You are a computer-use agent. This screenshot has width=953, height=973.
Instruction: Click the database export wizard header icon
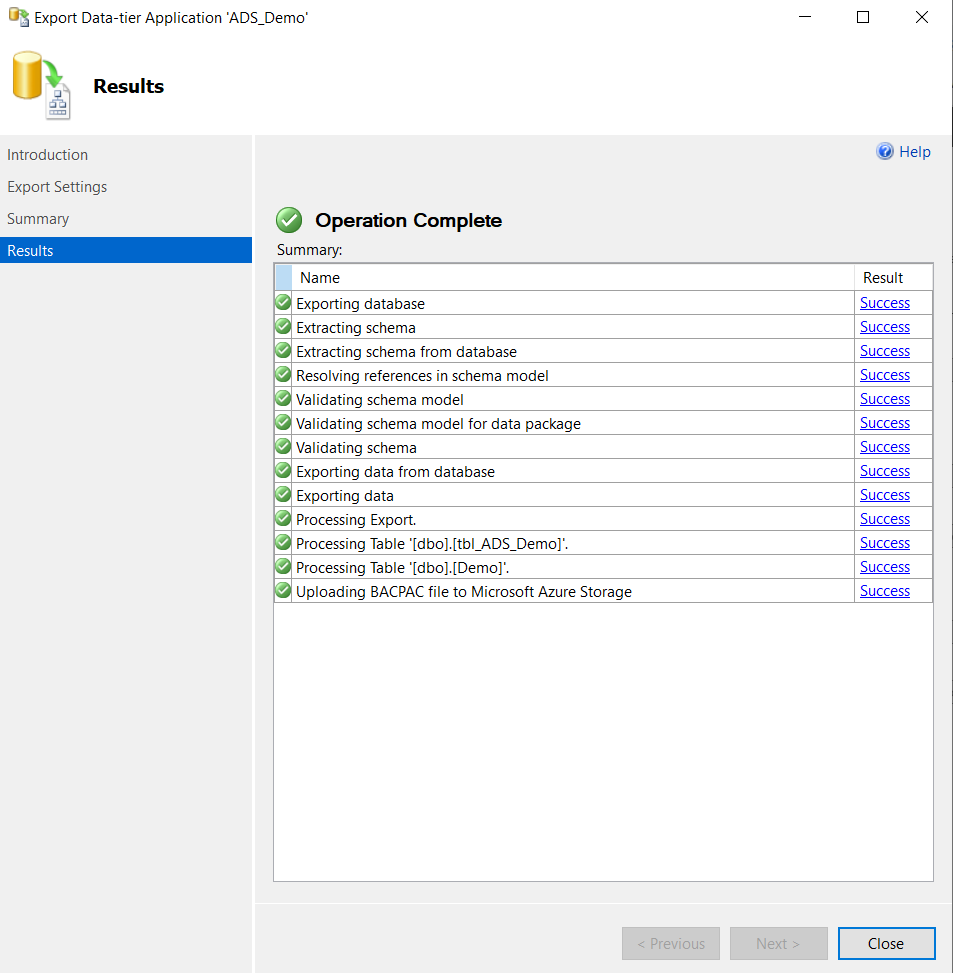[x=42, y=86]
